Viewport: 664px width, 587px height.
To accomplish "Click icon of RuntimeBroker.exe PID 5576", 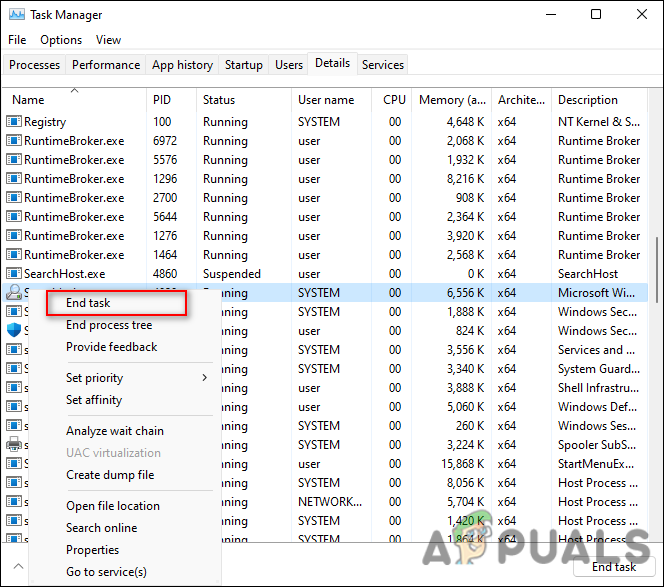I will (14, 160).
